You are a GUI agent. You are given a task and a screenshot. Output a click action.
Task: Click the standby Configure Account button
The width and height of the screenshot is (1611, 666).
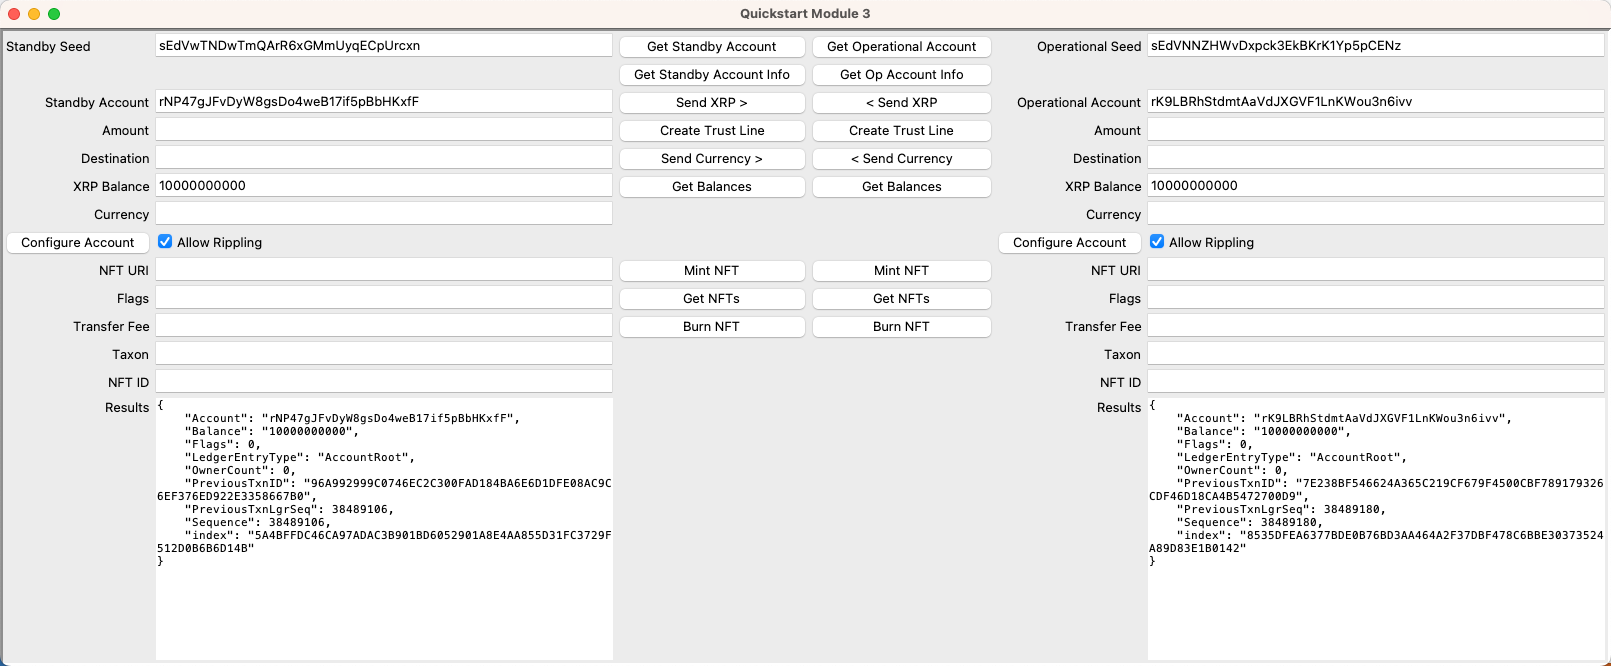(x=78, y=243)
